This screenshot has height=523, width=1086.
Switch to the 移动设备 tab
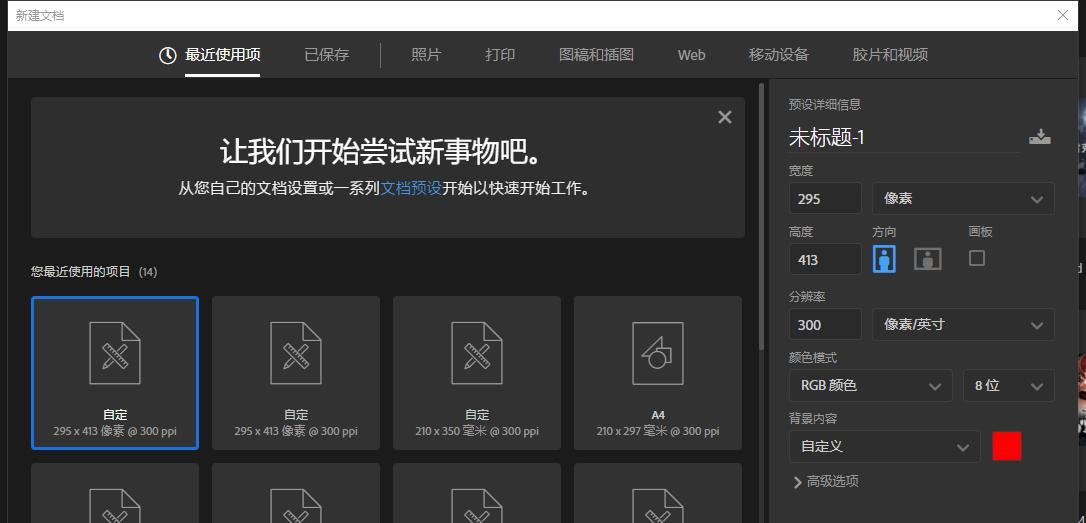pos(778,55)
